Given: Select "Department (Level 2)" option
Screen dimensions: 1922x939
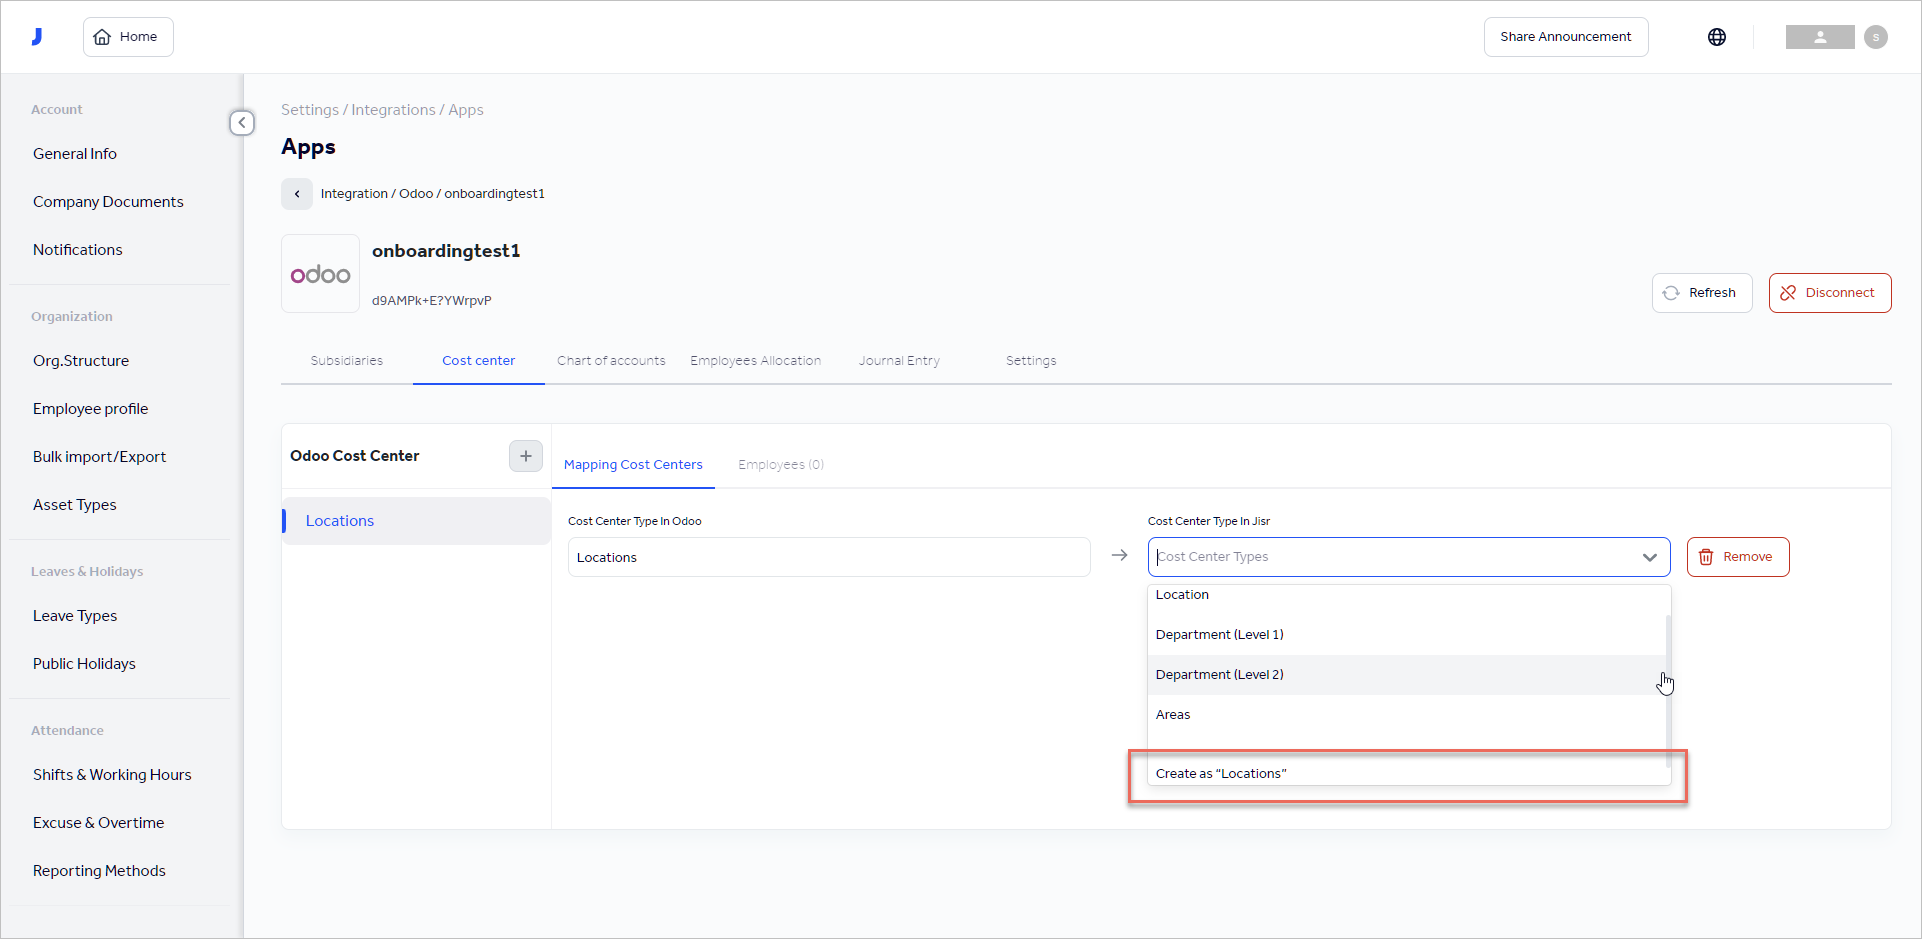Looking at the screenshot, I should tap(1219, 674).
